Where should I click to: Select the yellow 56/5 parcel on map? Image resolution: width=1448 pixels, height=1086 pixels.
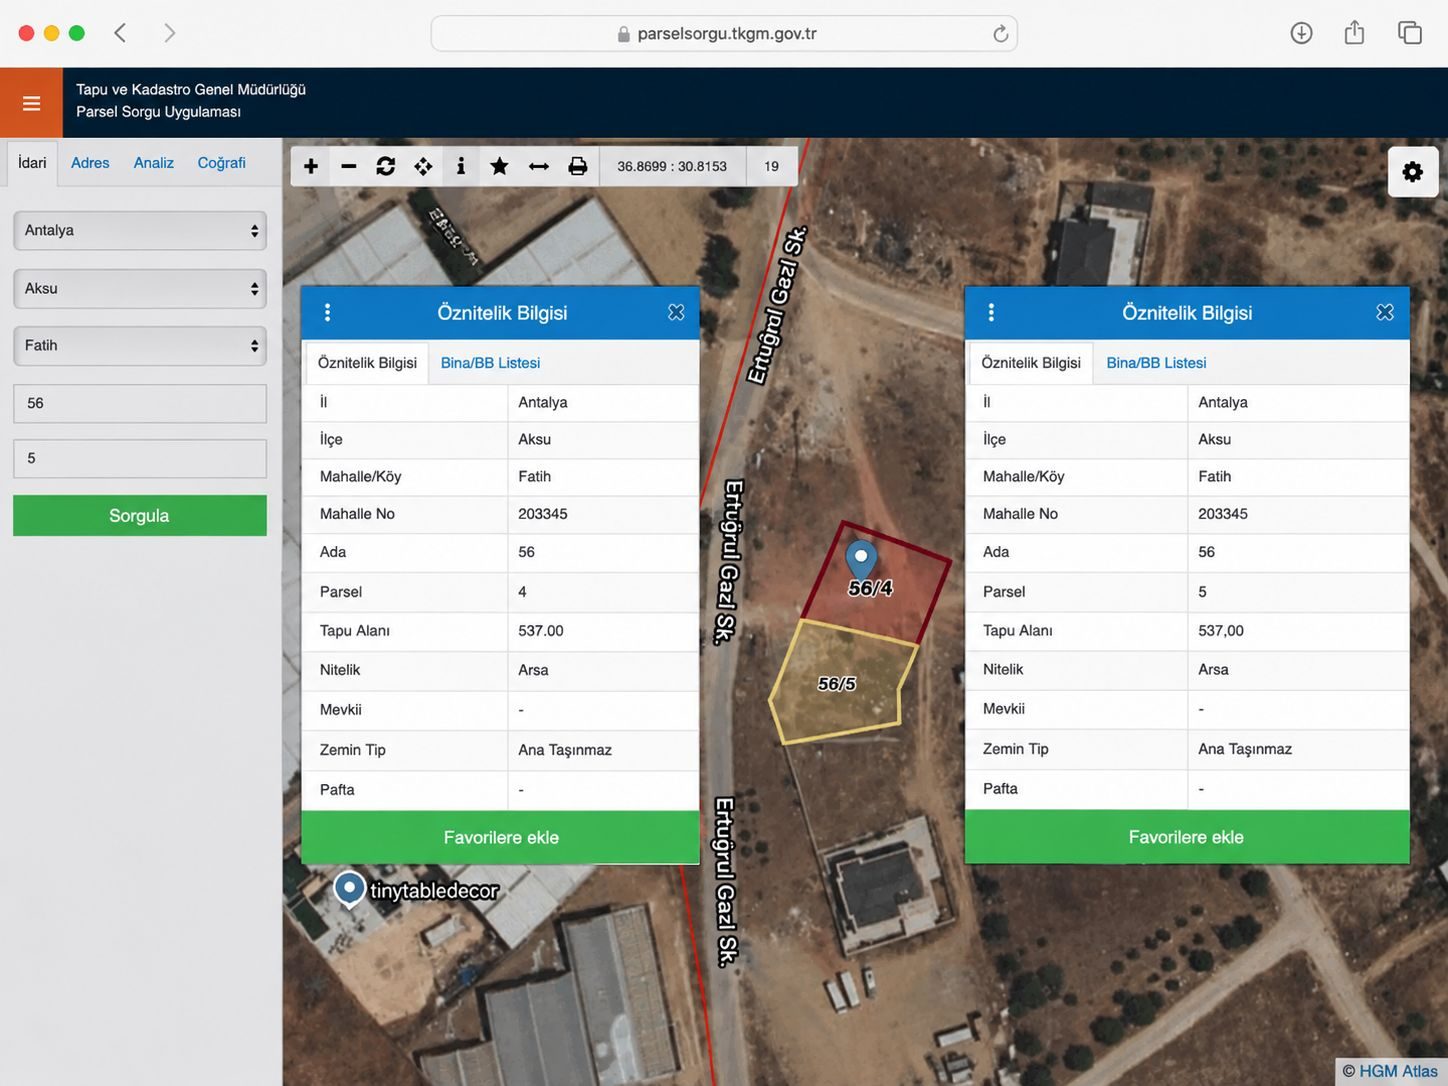pos(840,683)
